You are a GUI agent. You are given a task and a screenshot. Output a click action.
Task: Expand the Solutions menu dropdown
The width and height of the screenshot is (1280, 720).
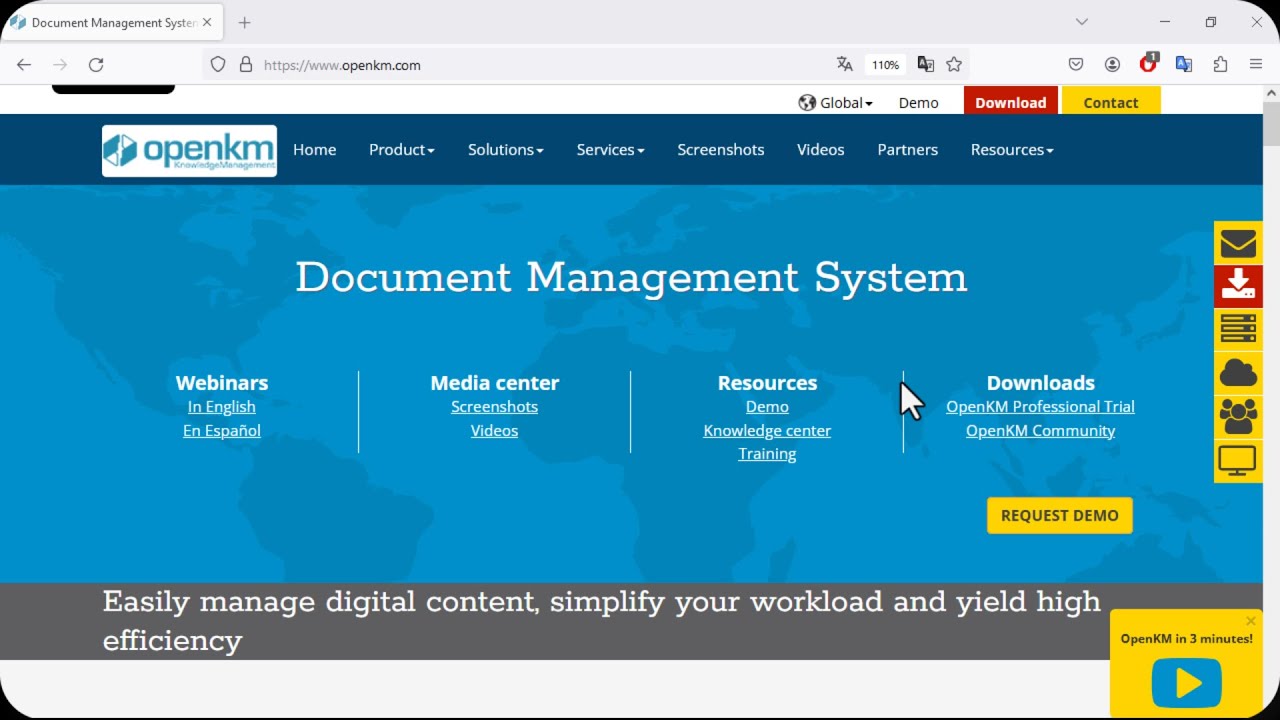(x=506, y=150)
